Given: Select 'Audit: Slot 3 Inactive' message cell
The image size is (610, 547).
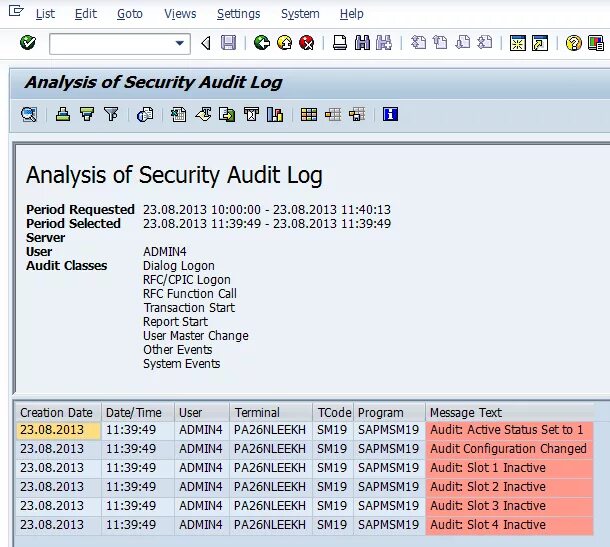Looking at the screenshot, I should pos(509,506).
